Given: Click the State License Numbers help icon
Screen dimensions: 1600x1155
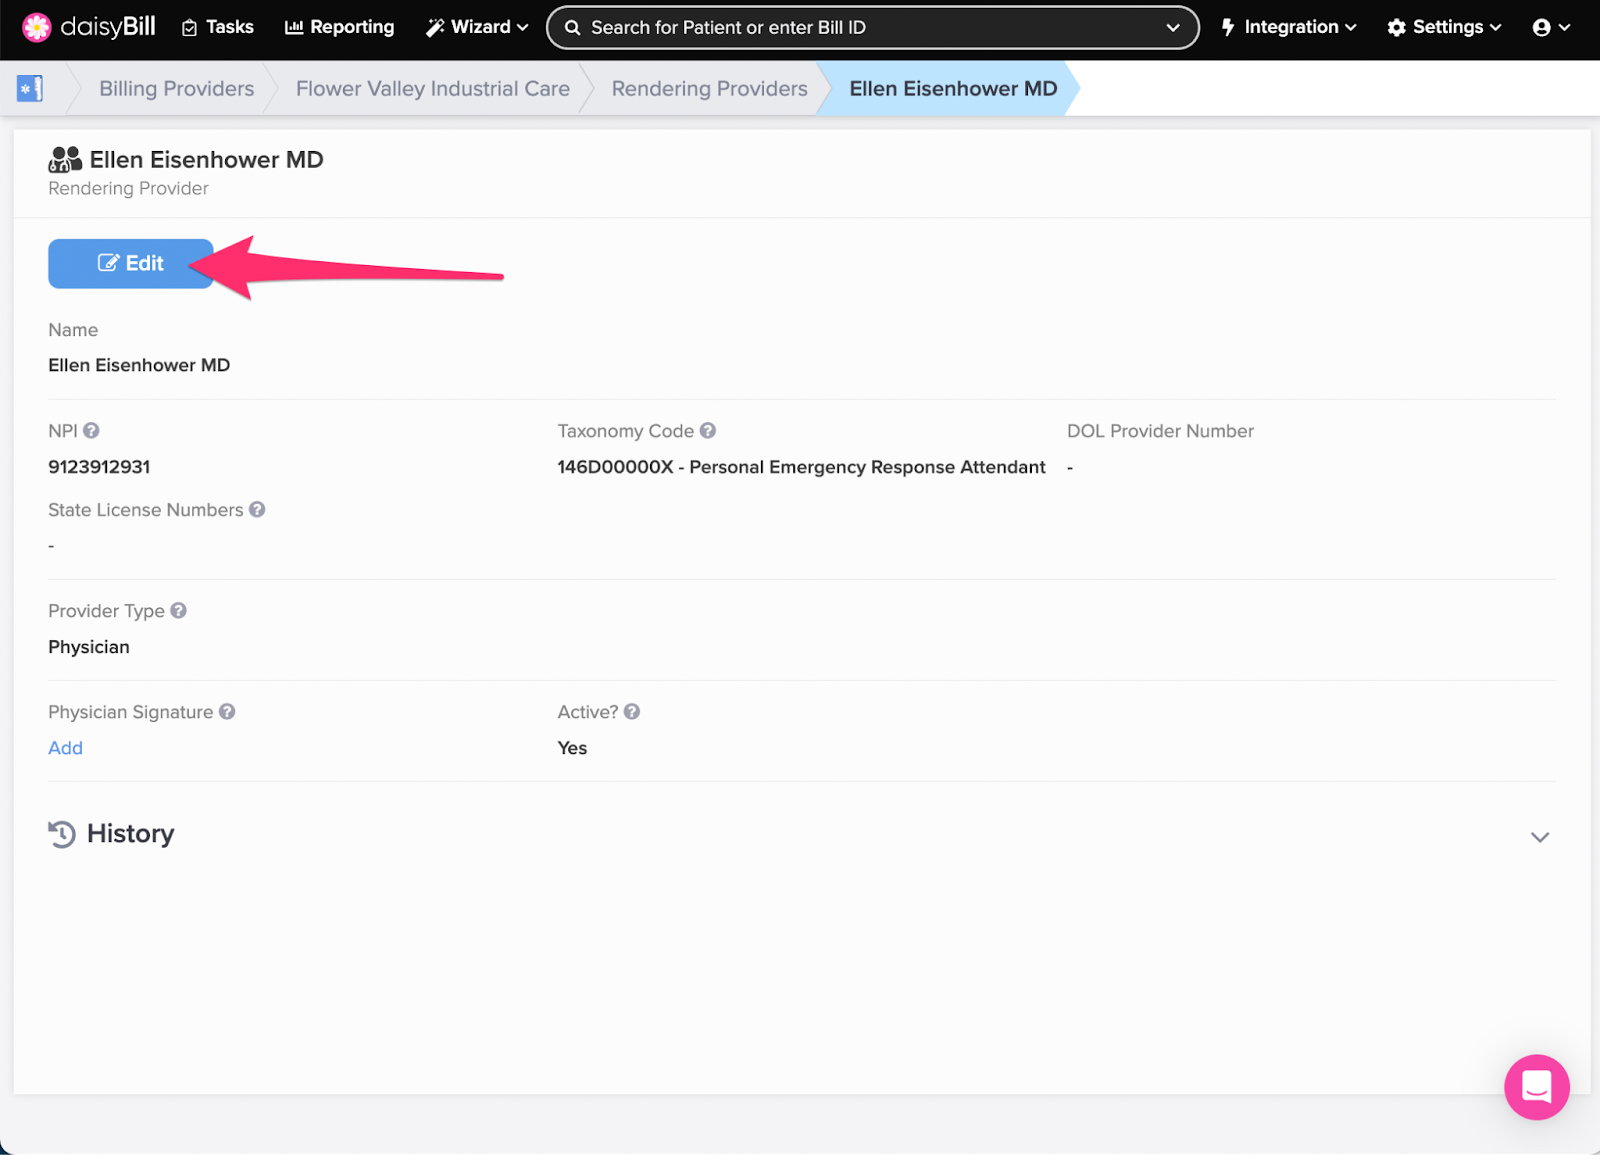Looking at the screenshot, I should 257,510.
